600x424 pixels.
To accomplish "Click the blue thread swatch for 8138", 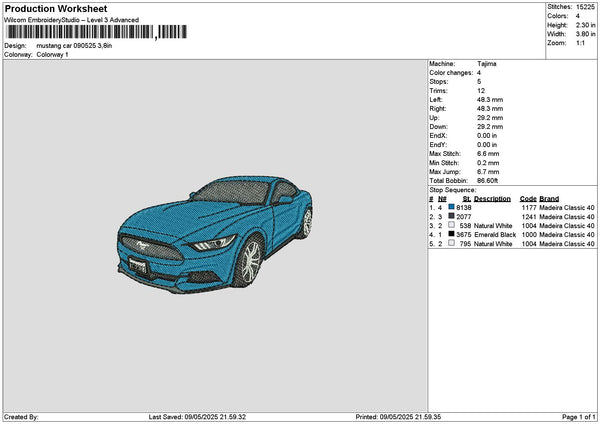I will 452,207.
